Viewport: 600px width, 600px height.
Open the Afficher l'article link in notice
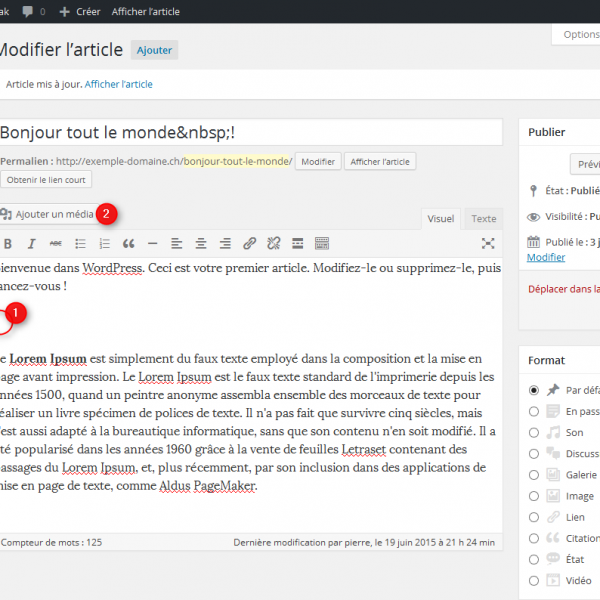click(119, 84)
